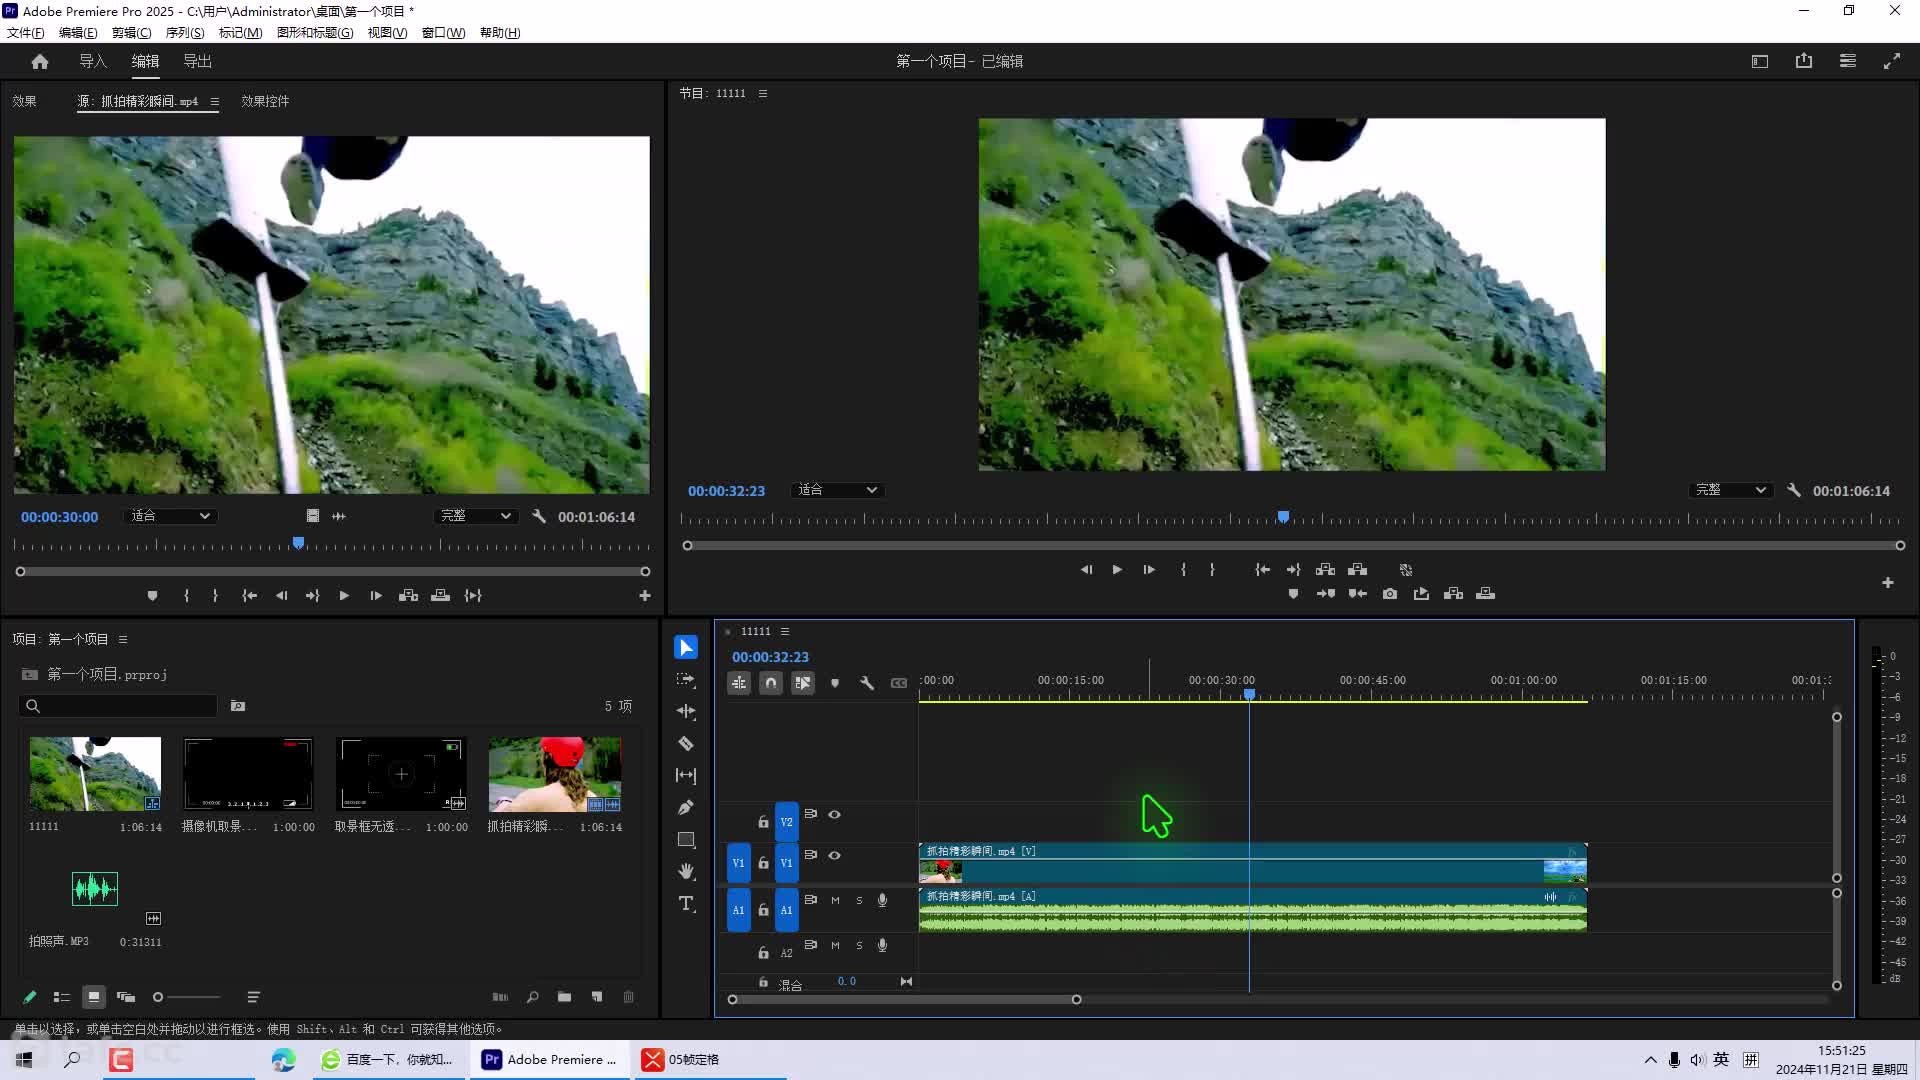Image resolution: width=1920 pixels, height=1080 pixels.
Task: Open the Program monitor button editor plus
Action: 1888,583
